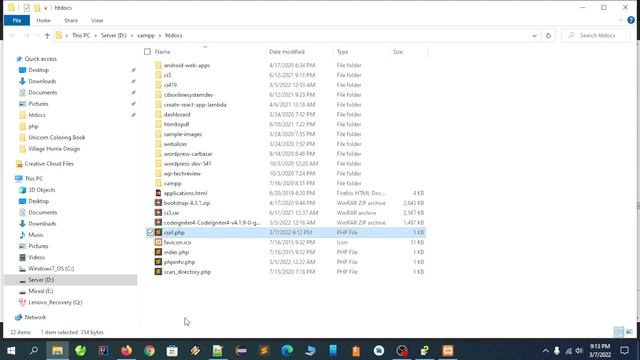Screen dimensions: 640x360
Task: Click the Back navigation arrow
Action: coord(13,36)
